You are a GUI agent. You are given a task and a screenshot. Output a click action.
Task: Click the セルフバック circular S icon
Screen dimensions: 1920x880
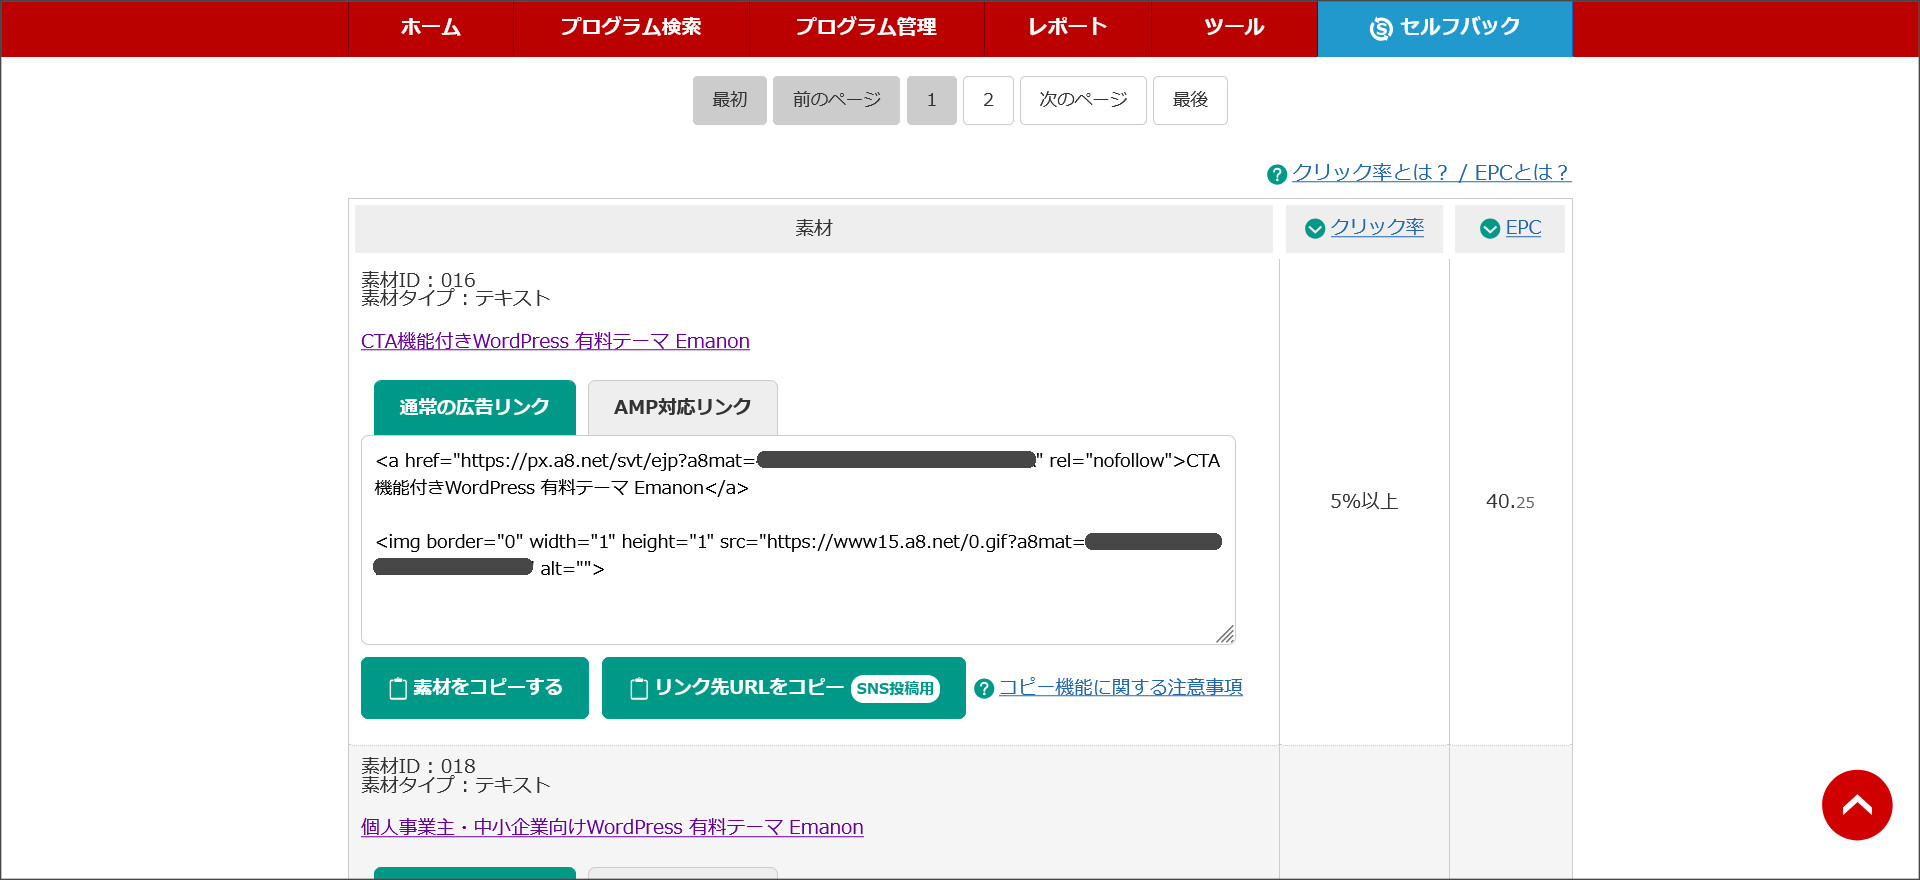(1381, 29)
